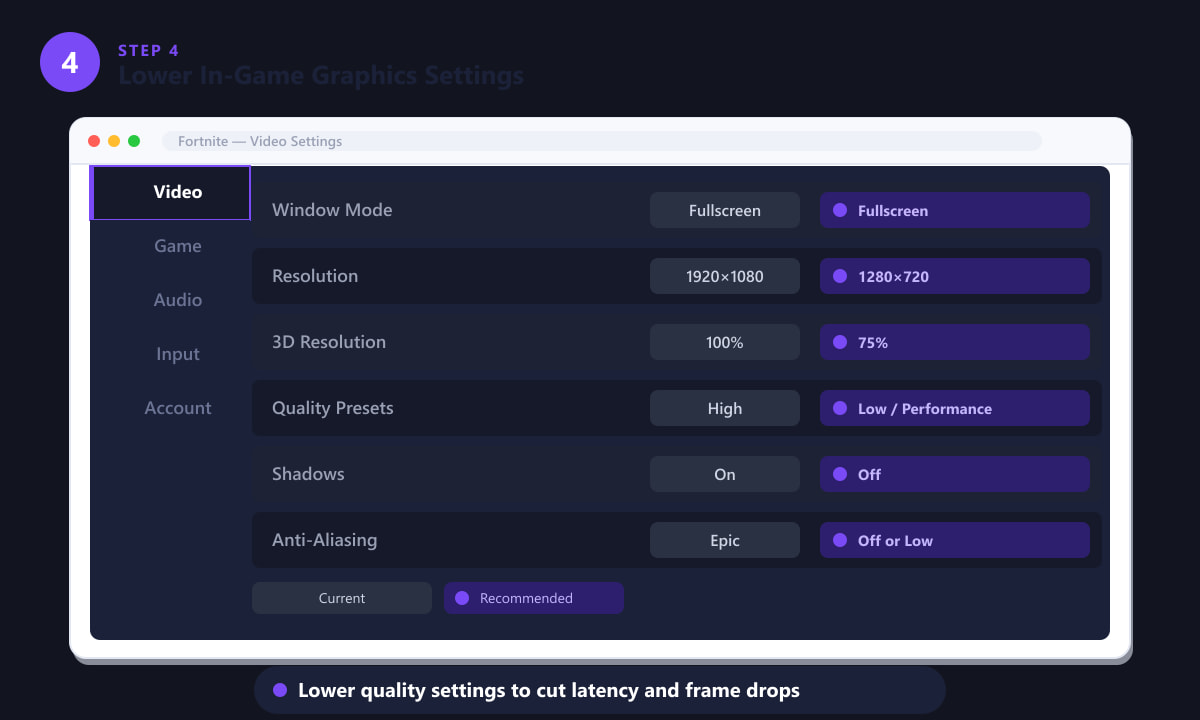Viewport: 1200px width, 720px height.
Task: Choose recommended Resolution 1280×720
Action: pyautogui.click(x=955, y=276)
